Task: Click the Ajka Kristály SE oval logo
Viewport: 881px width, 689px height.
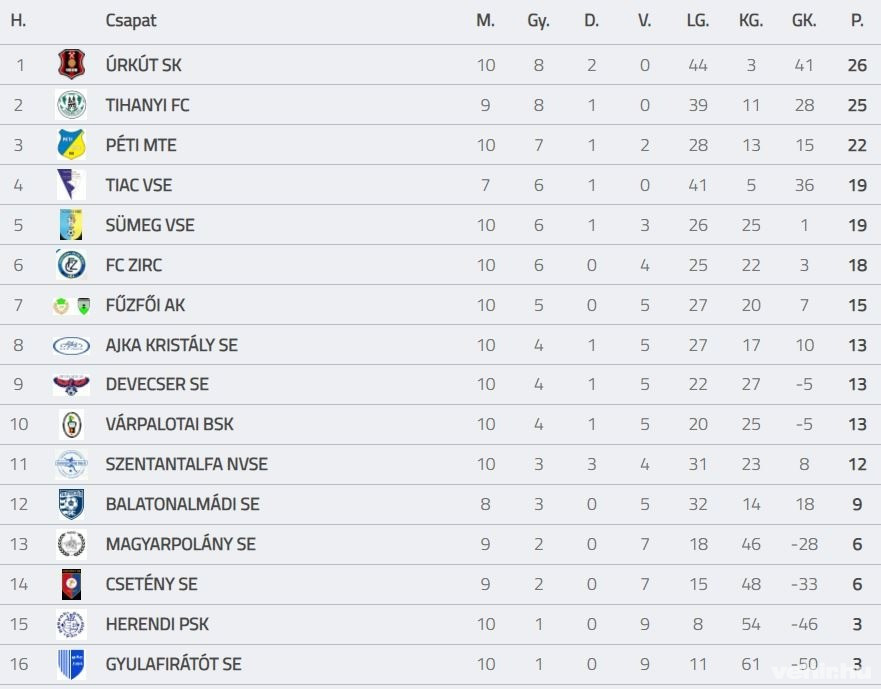Action: click(71, 345)
